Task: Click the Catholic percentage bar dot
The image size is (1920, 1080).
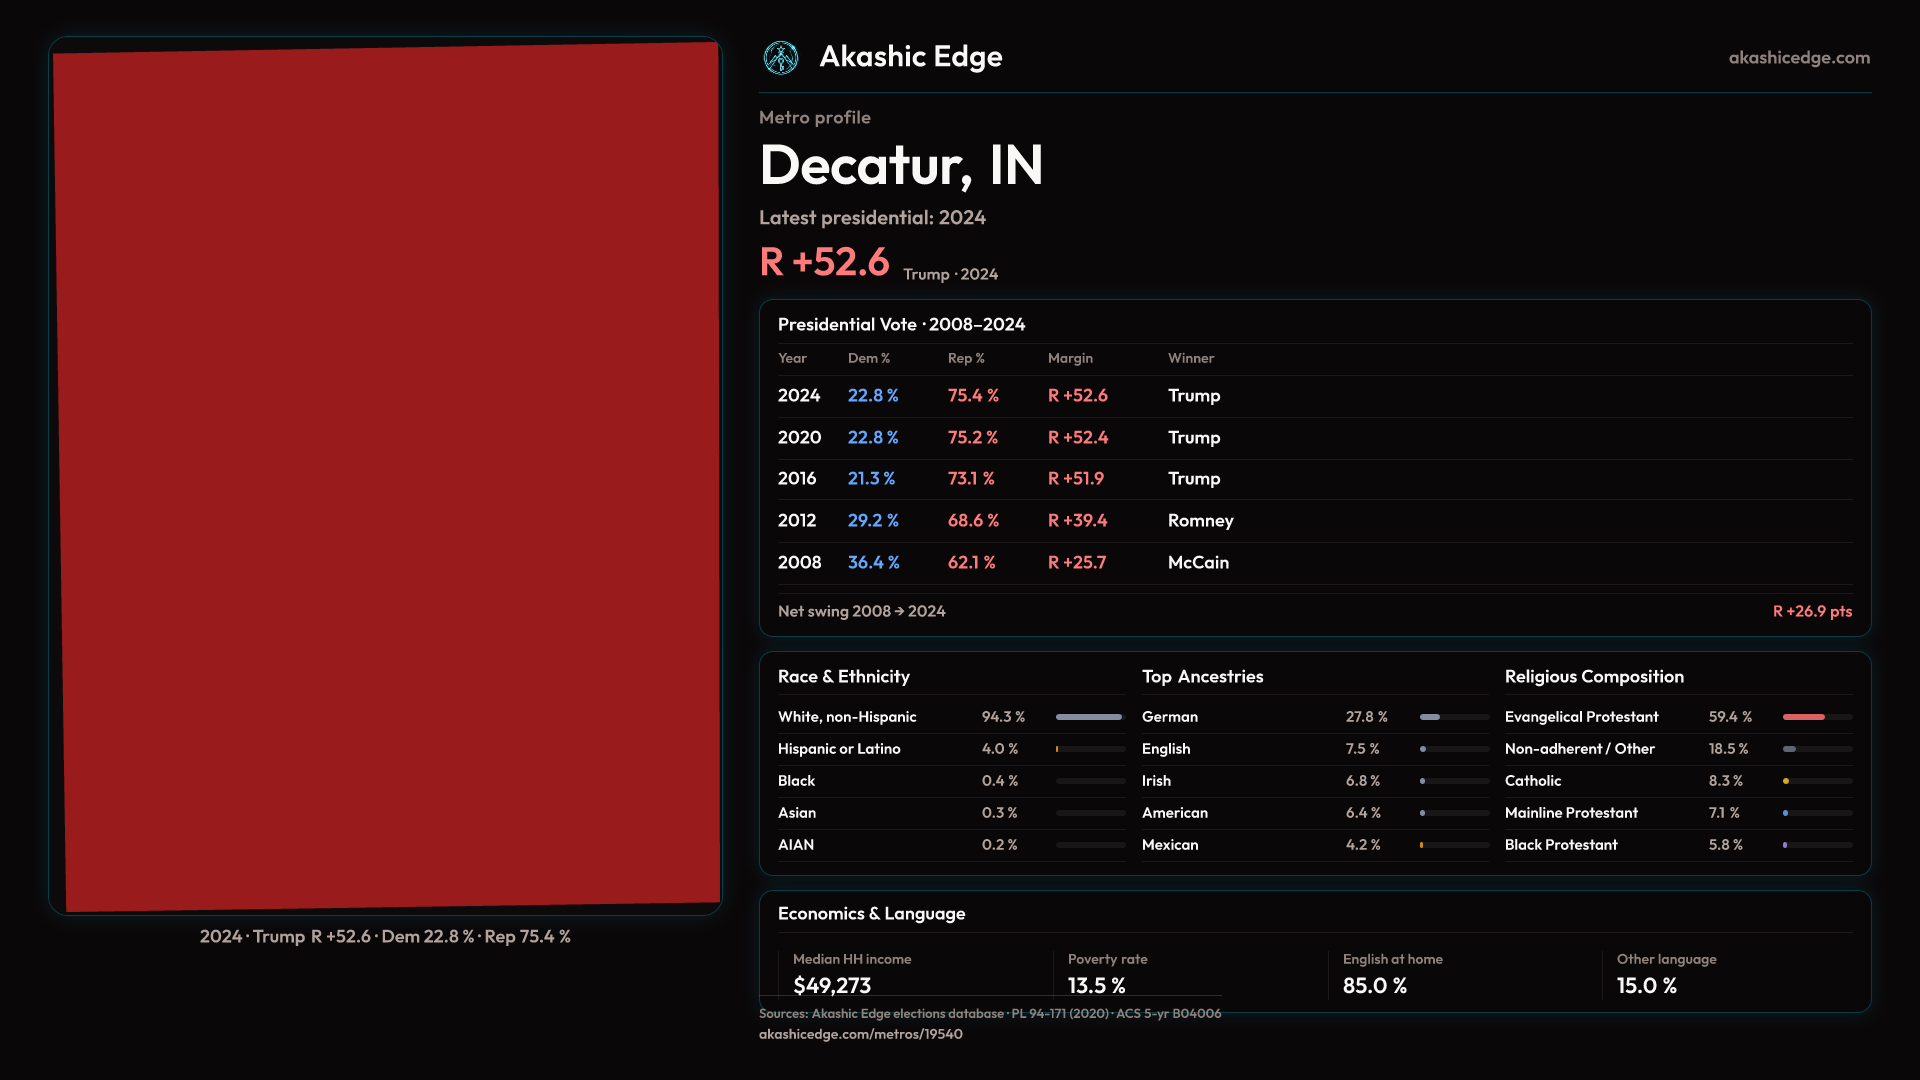Action: [x=1786, y=781]
